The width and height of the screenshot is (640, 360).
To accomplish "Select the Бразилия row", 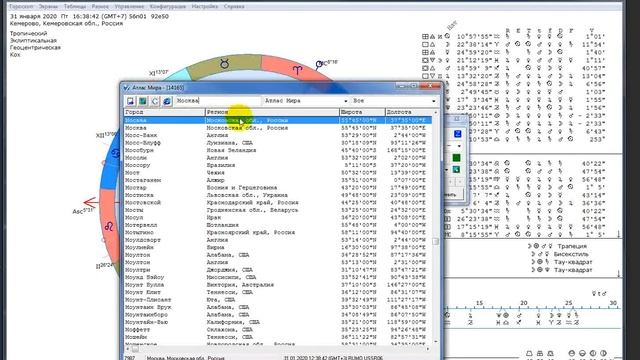I will 278,165.
